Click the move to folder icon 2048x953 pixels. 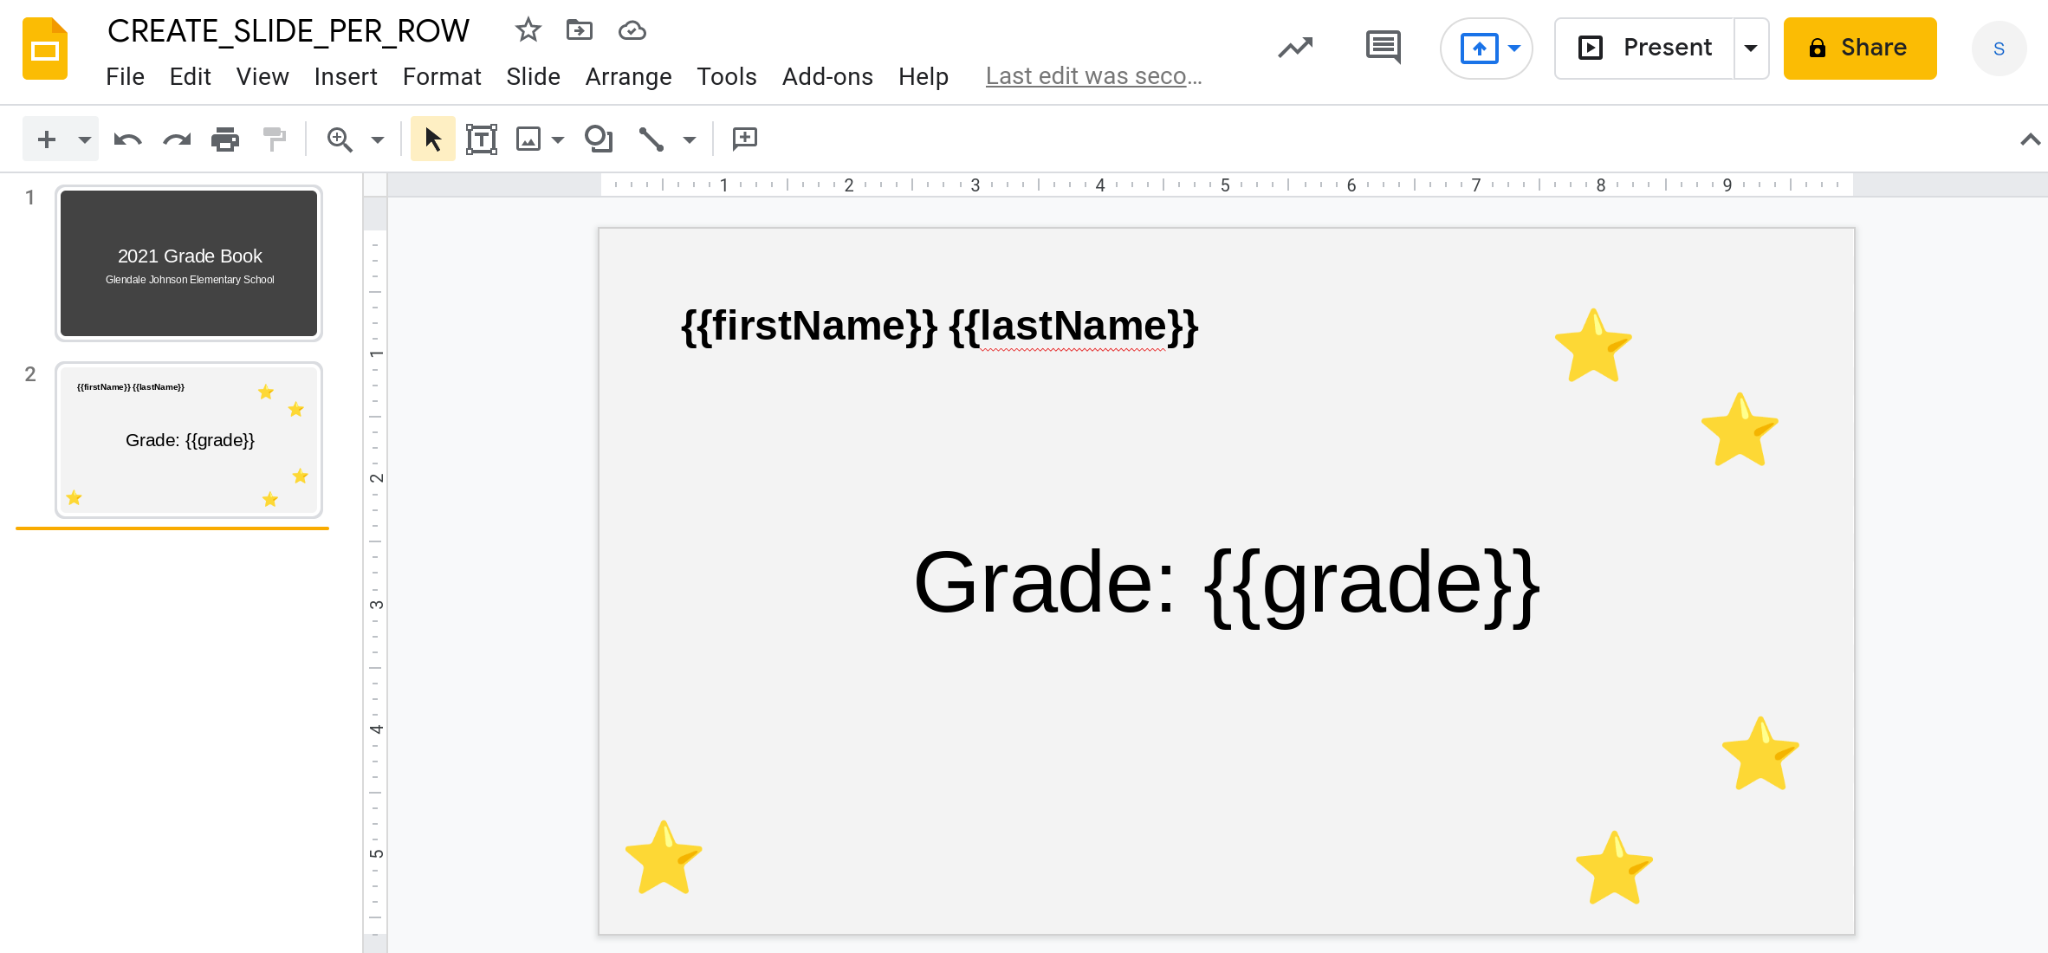click(x=579, y=30)
